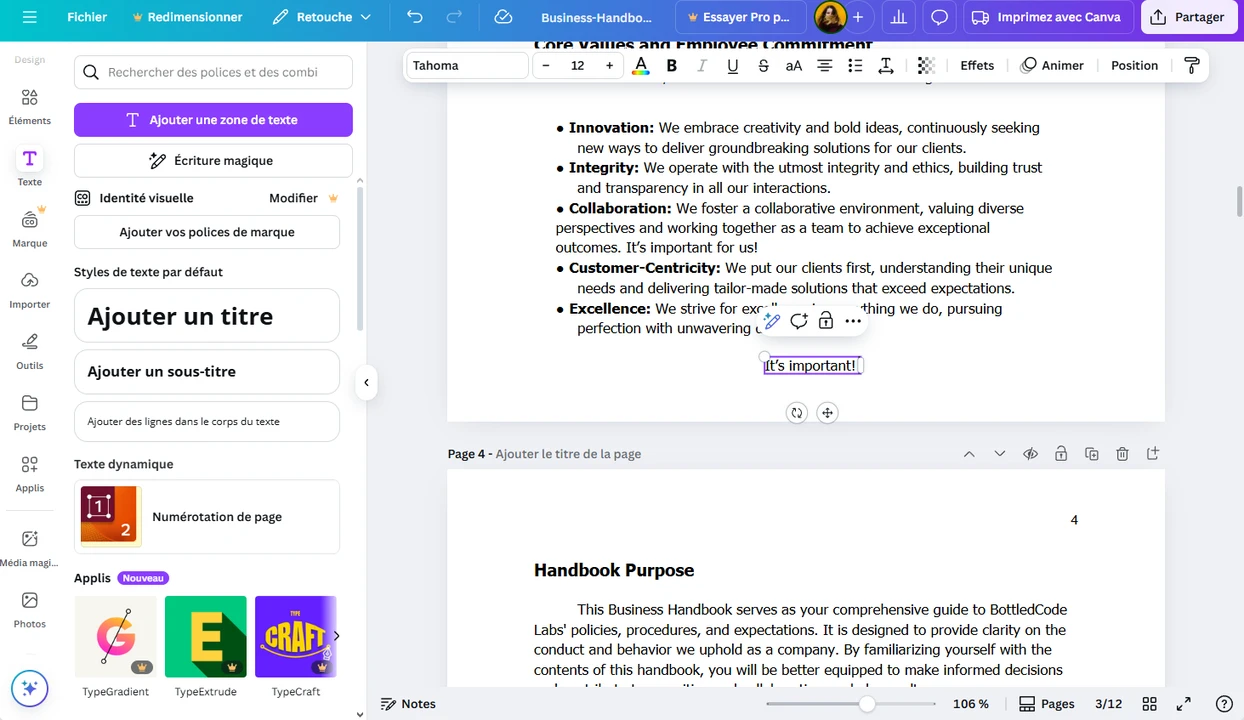Open the Importer sidebar tab
The image size is (1244, 720).
point(30,290)
